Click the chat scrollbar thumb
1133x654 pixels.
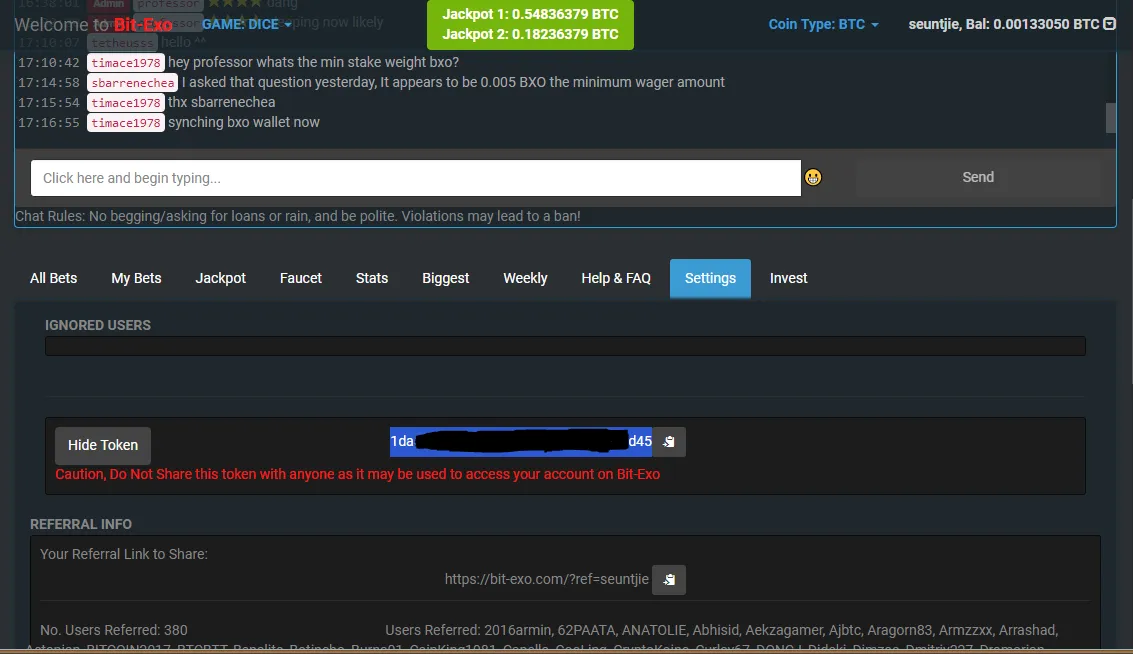tap(1111, 118)
